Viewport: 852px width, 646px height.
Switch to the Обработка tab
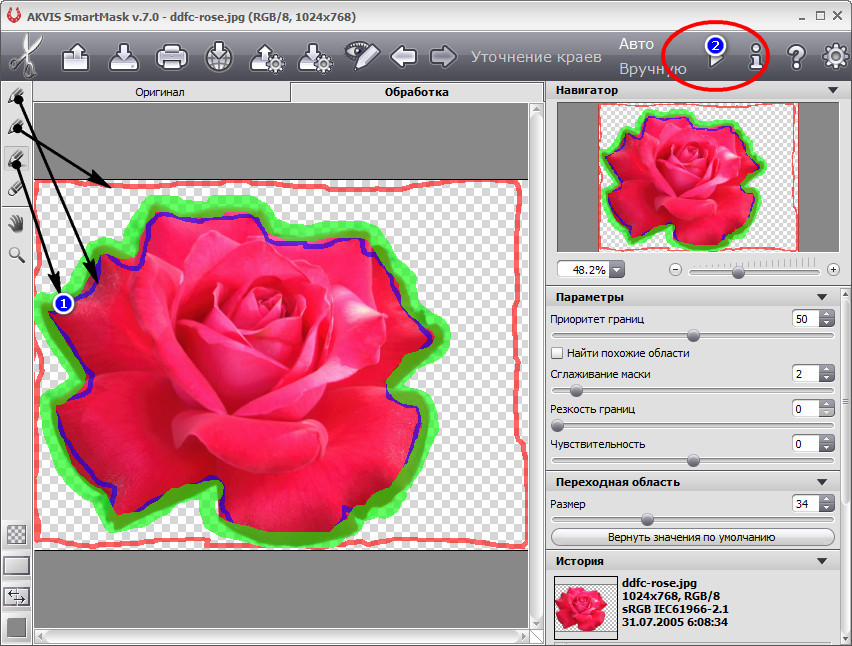click(416, 92)
